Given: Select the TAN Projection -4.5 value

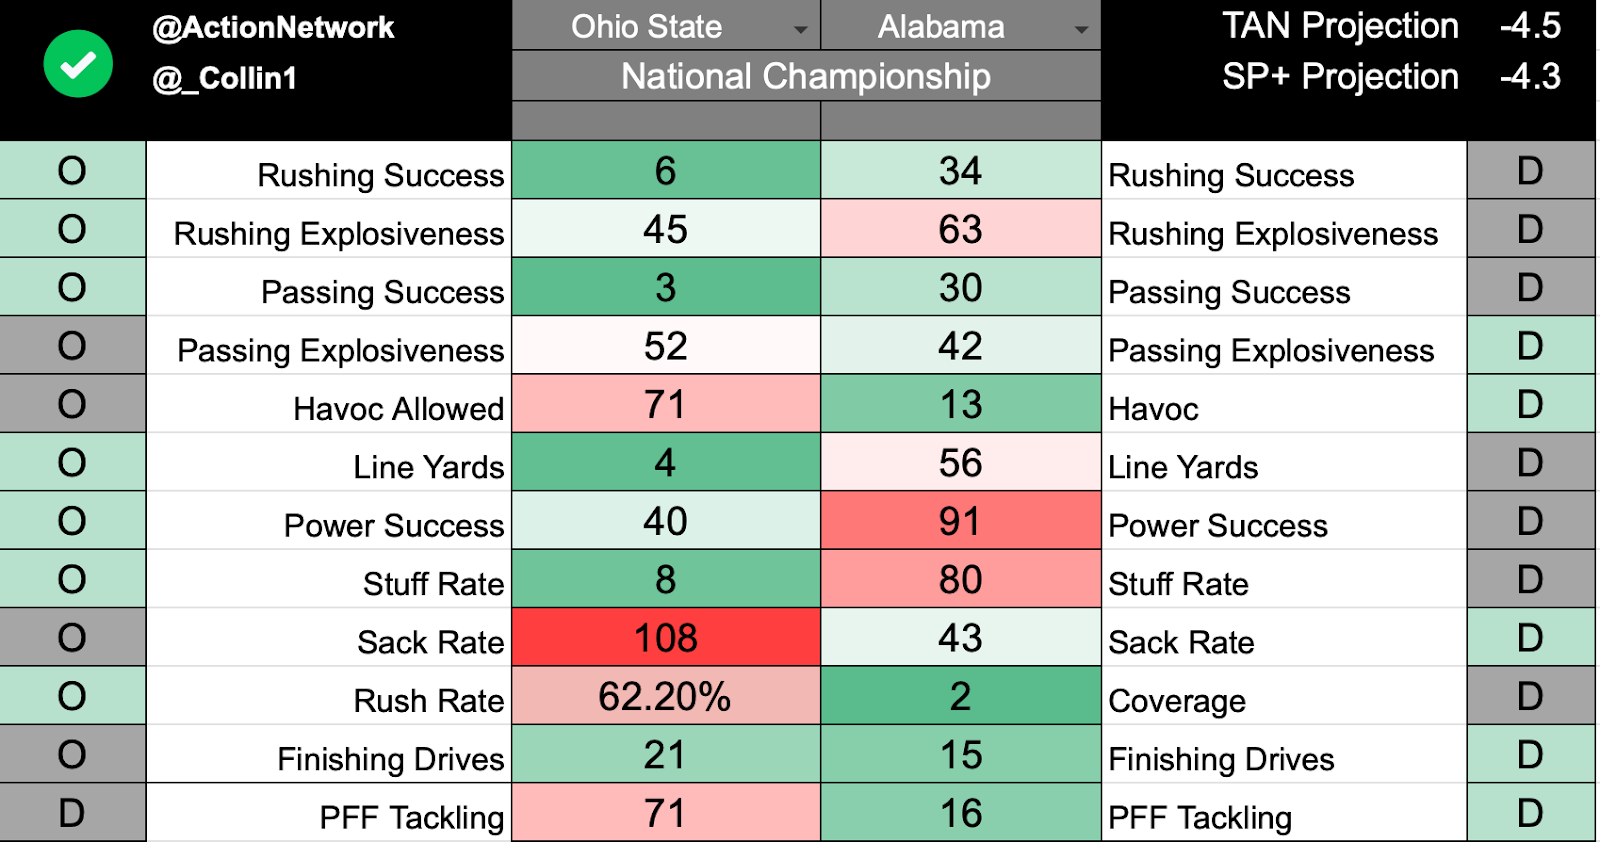Looking at the screenshot, I should (x=1530, y=26).
